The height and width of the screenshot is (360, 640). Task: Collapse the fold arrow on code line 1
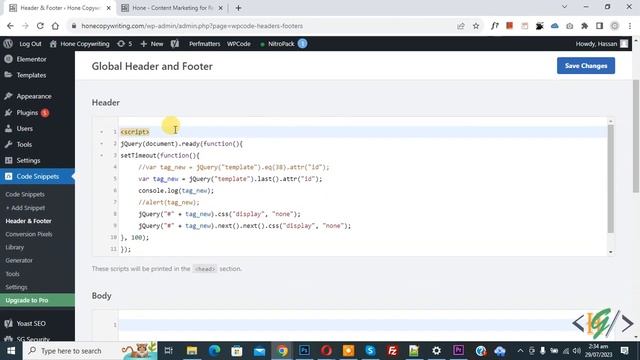(x=102, y=132)
